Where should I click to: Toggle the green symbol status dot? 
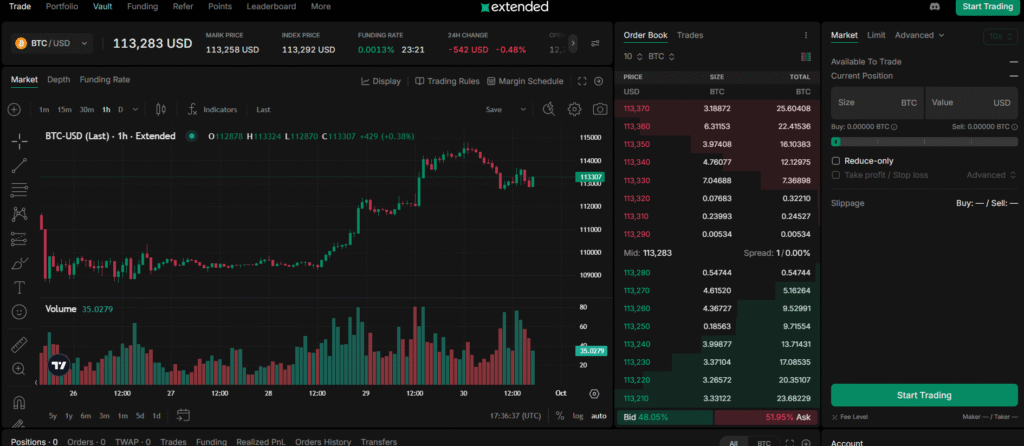coord(191,136)
